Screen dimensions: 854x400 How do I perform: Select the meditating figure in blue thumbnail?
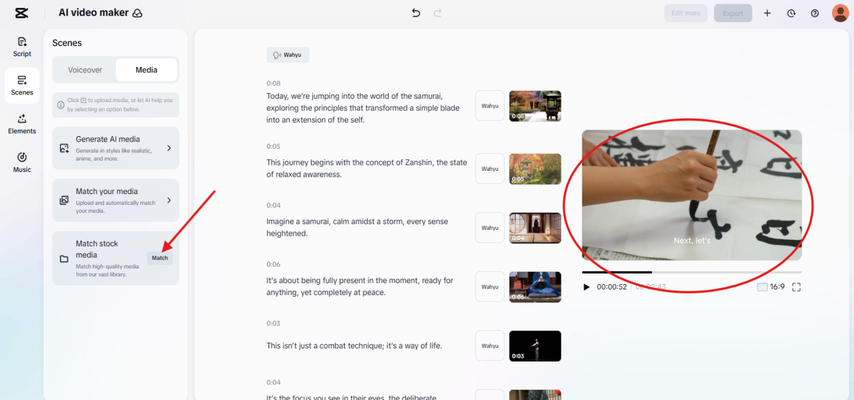click(535, 287)
